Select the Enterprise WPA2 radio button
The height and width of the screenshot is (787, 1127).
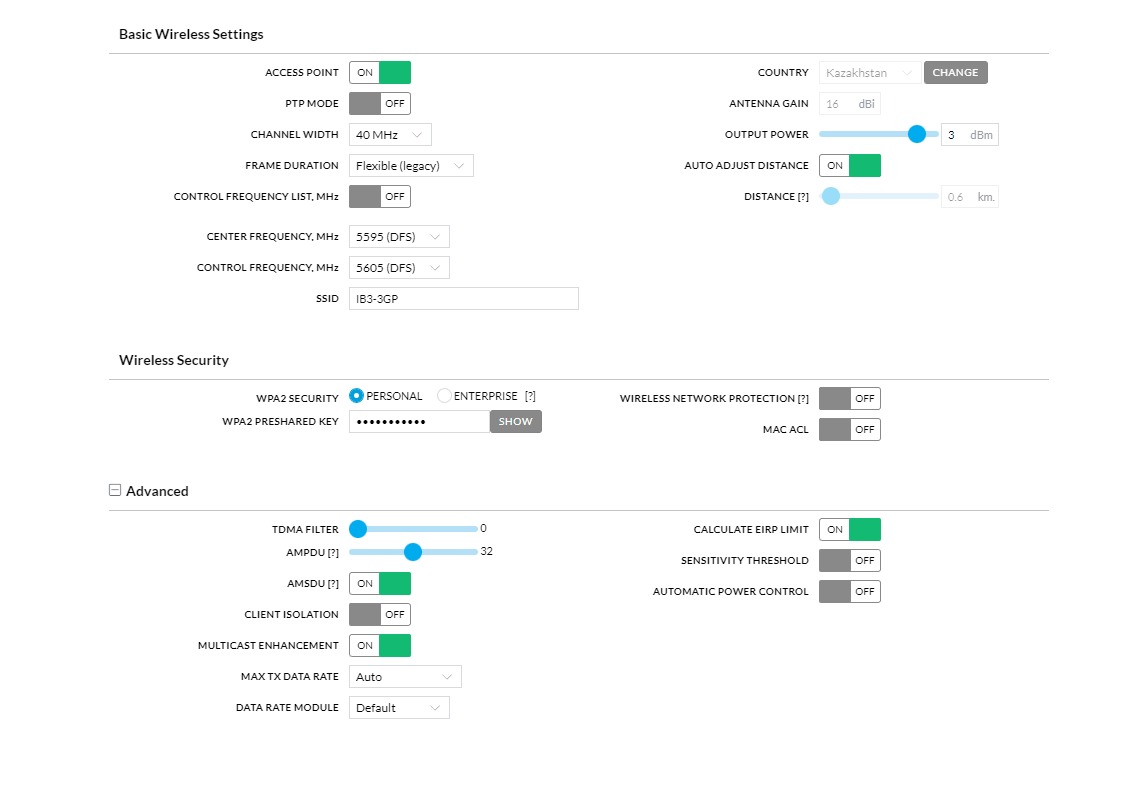[x=445, y=396]
